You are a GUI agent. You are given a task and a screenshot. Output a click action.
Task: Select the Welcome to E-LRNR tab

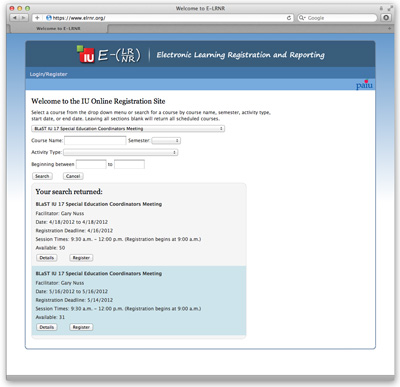[58, 29]
